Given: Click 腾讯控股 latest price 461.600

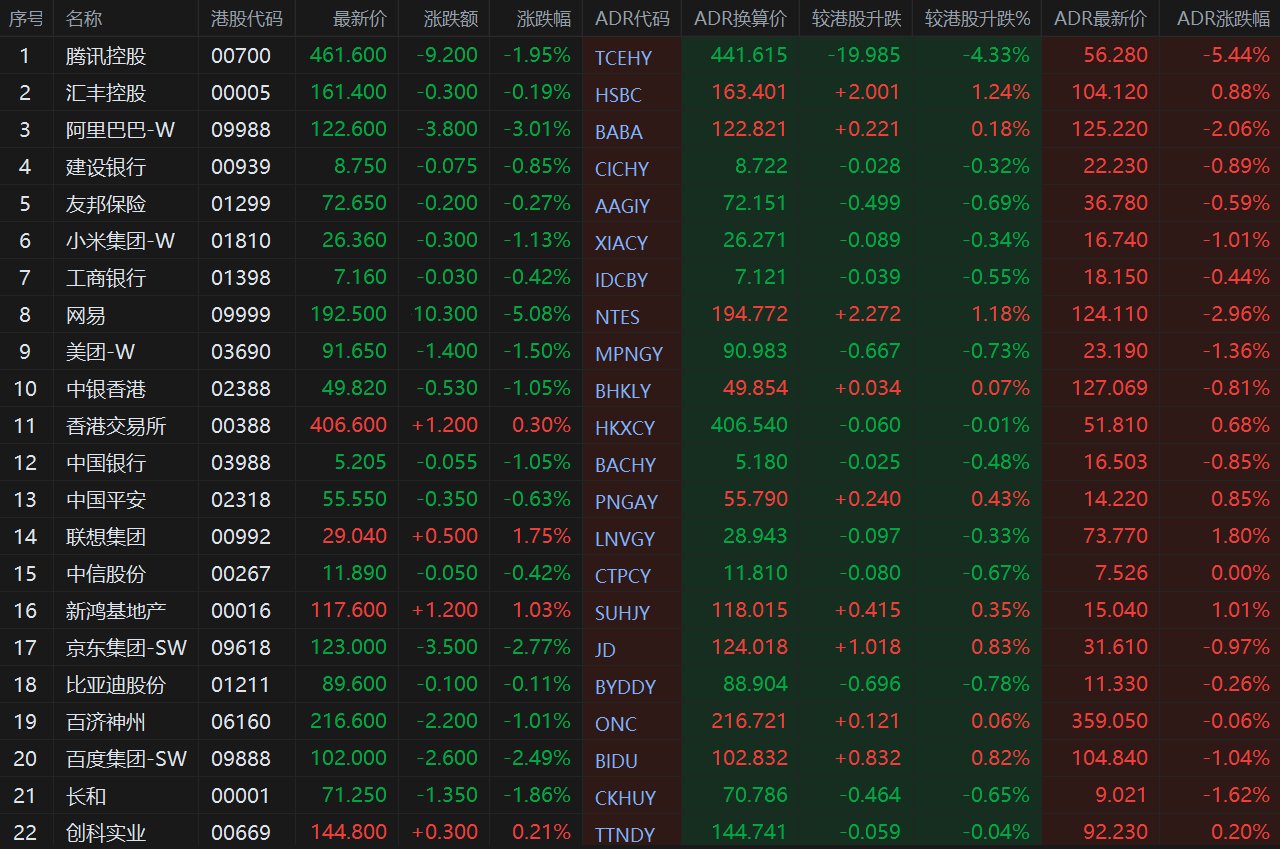Looking at the screenshot, I should tap(348, 56).
